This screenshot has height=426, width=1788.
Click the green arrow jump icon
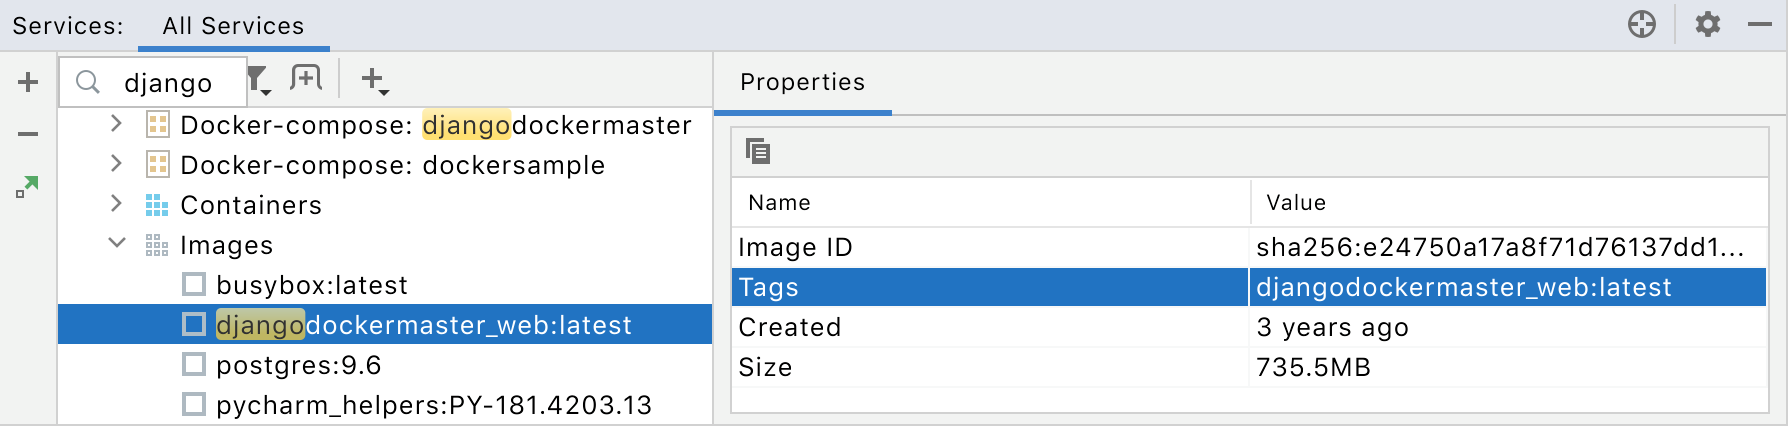click(27, 187)
